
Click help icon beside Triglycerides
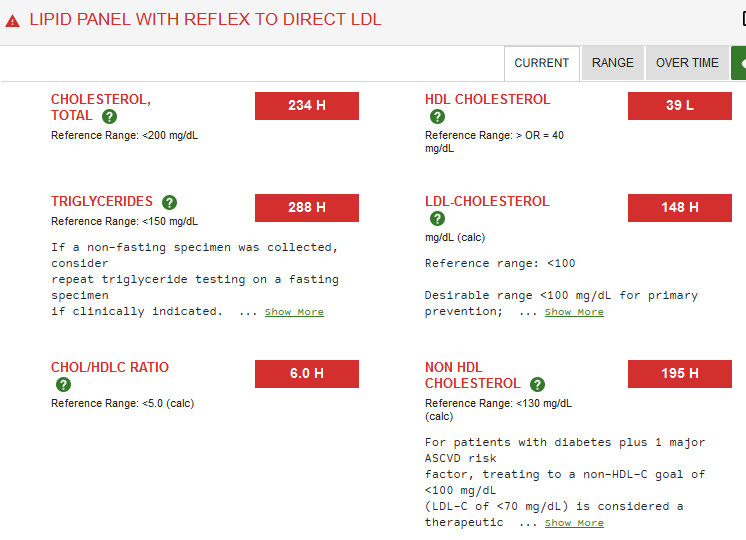[x=169, y=202]
